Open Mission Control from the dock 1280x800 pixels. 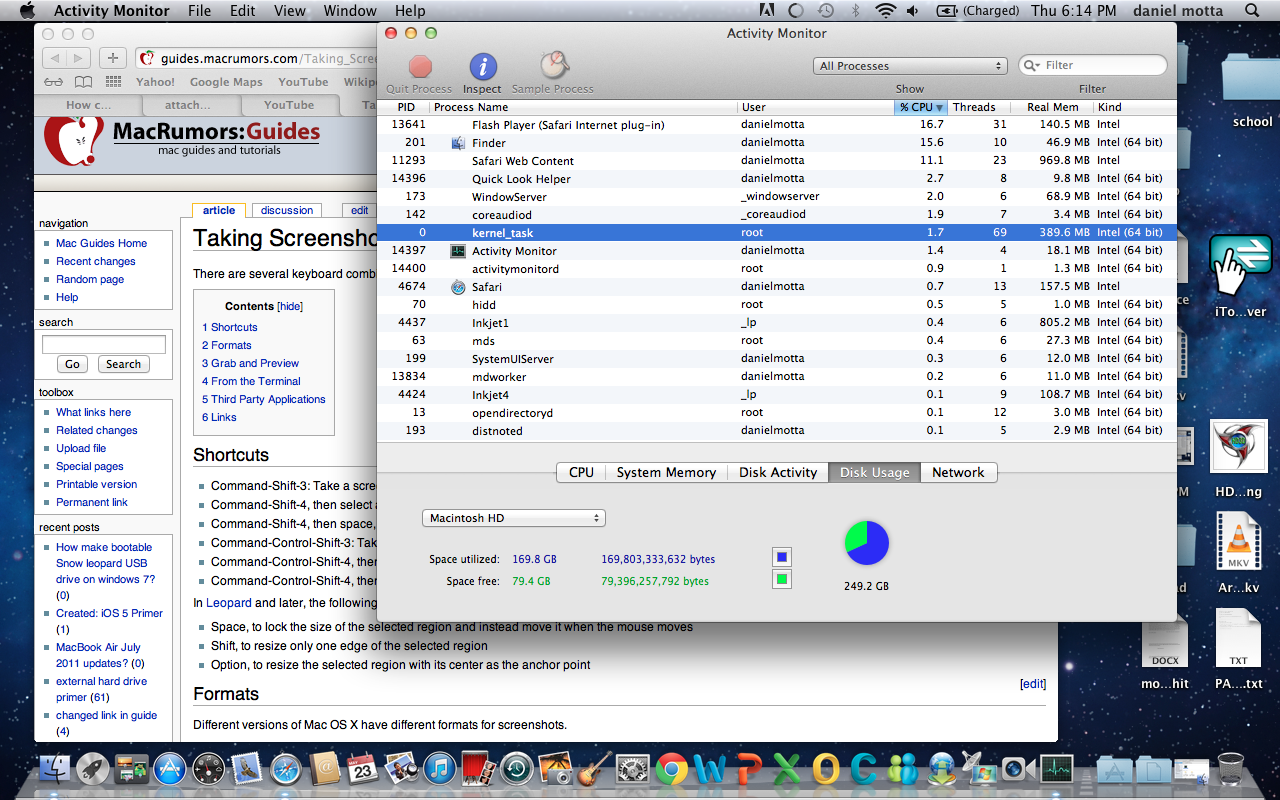tap(132, 769)
